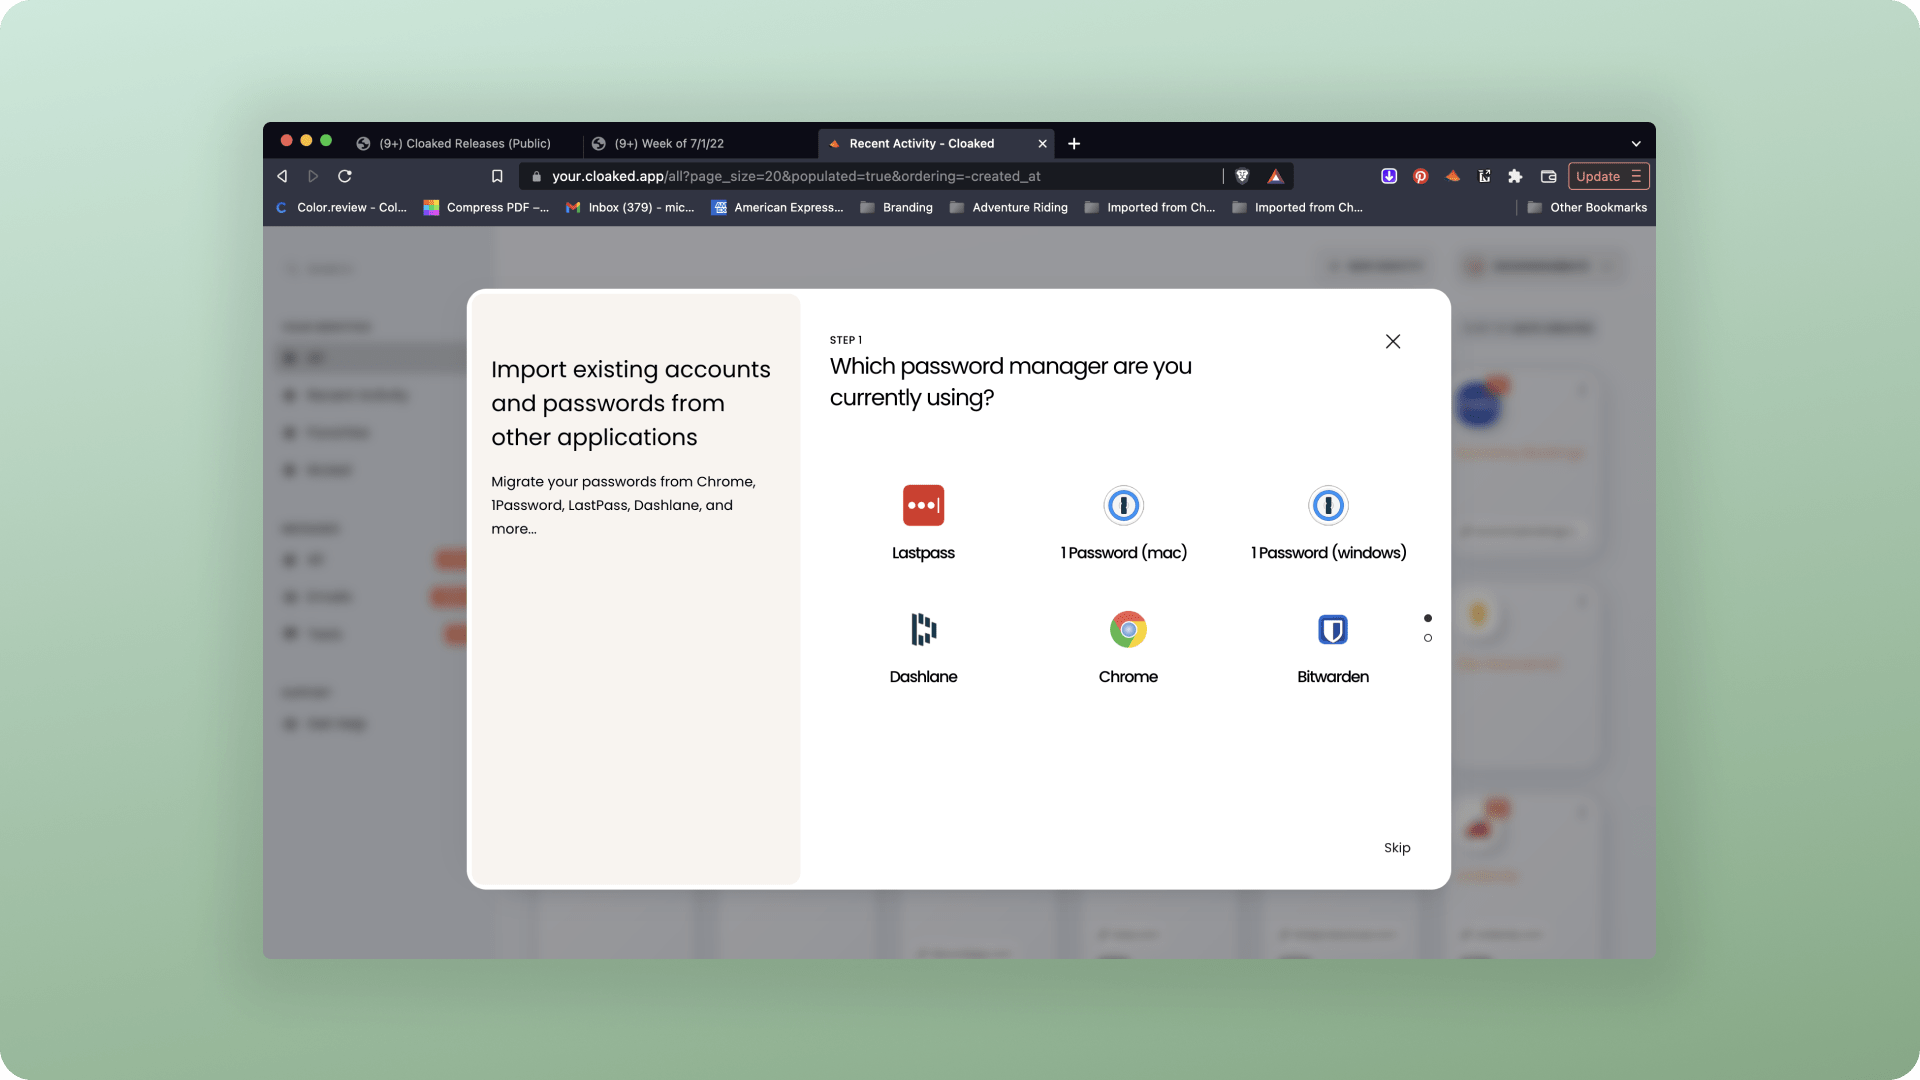Close the import dialog with X
Image resolution: width=1920 pixels, height=1080 pixels.
1393,341
